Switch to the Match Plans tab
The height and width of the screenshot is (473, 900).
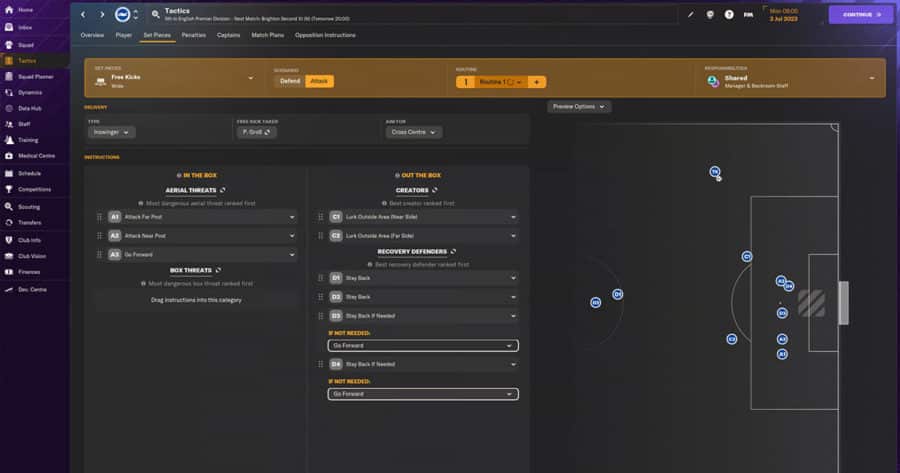267,35
